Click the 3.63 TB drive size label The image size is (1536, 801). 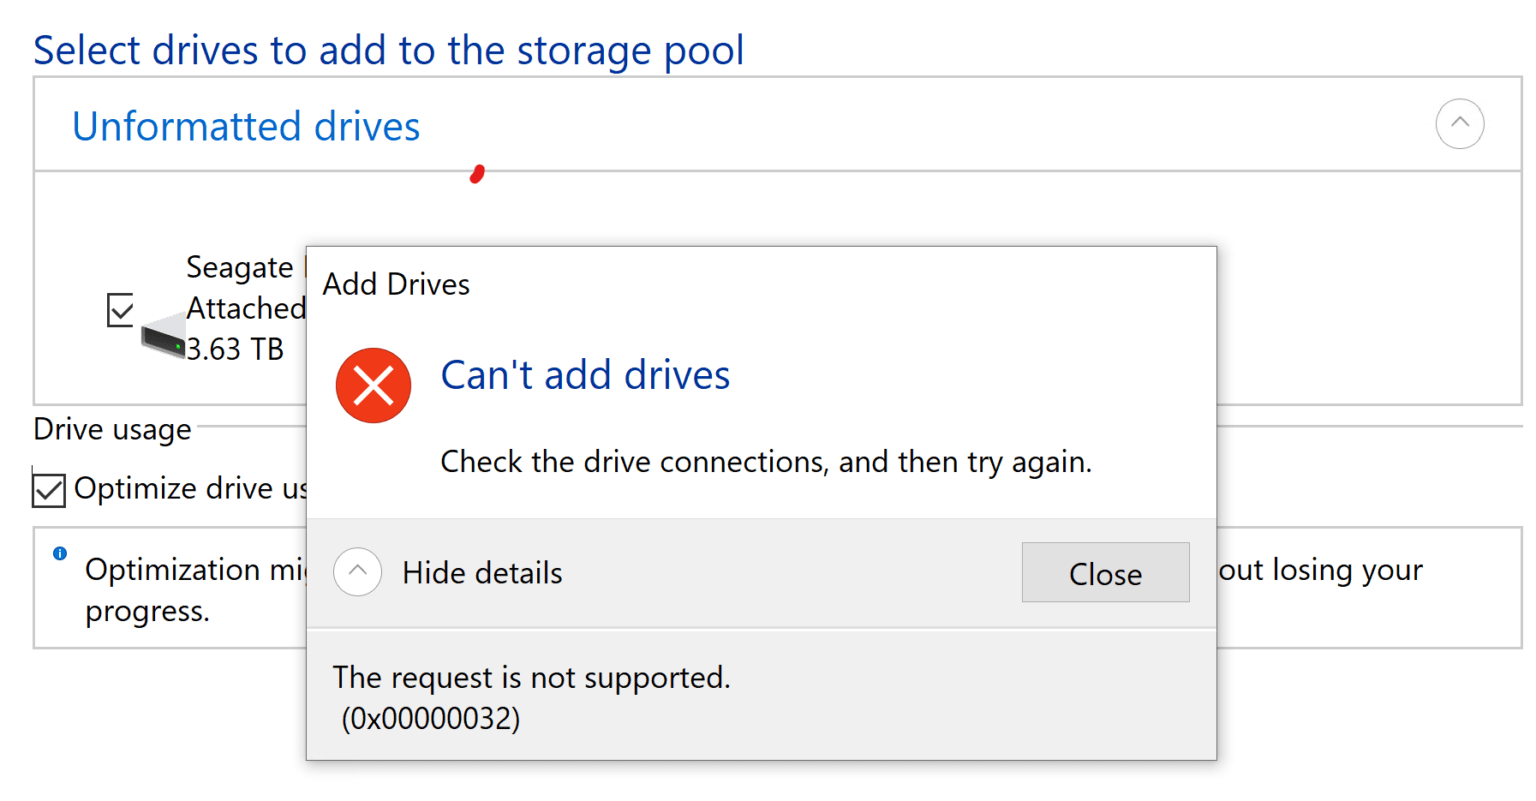[235, 349]
